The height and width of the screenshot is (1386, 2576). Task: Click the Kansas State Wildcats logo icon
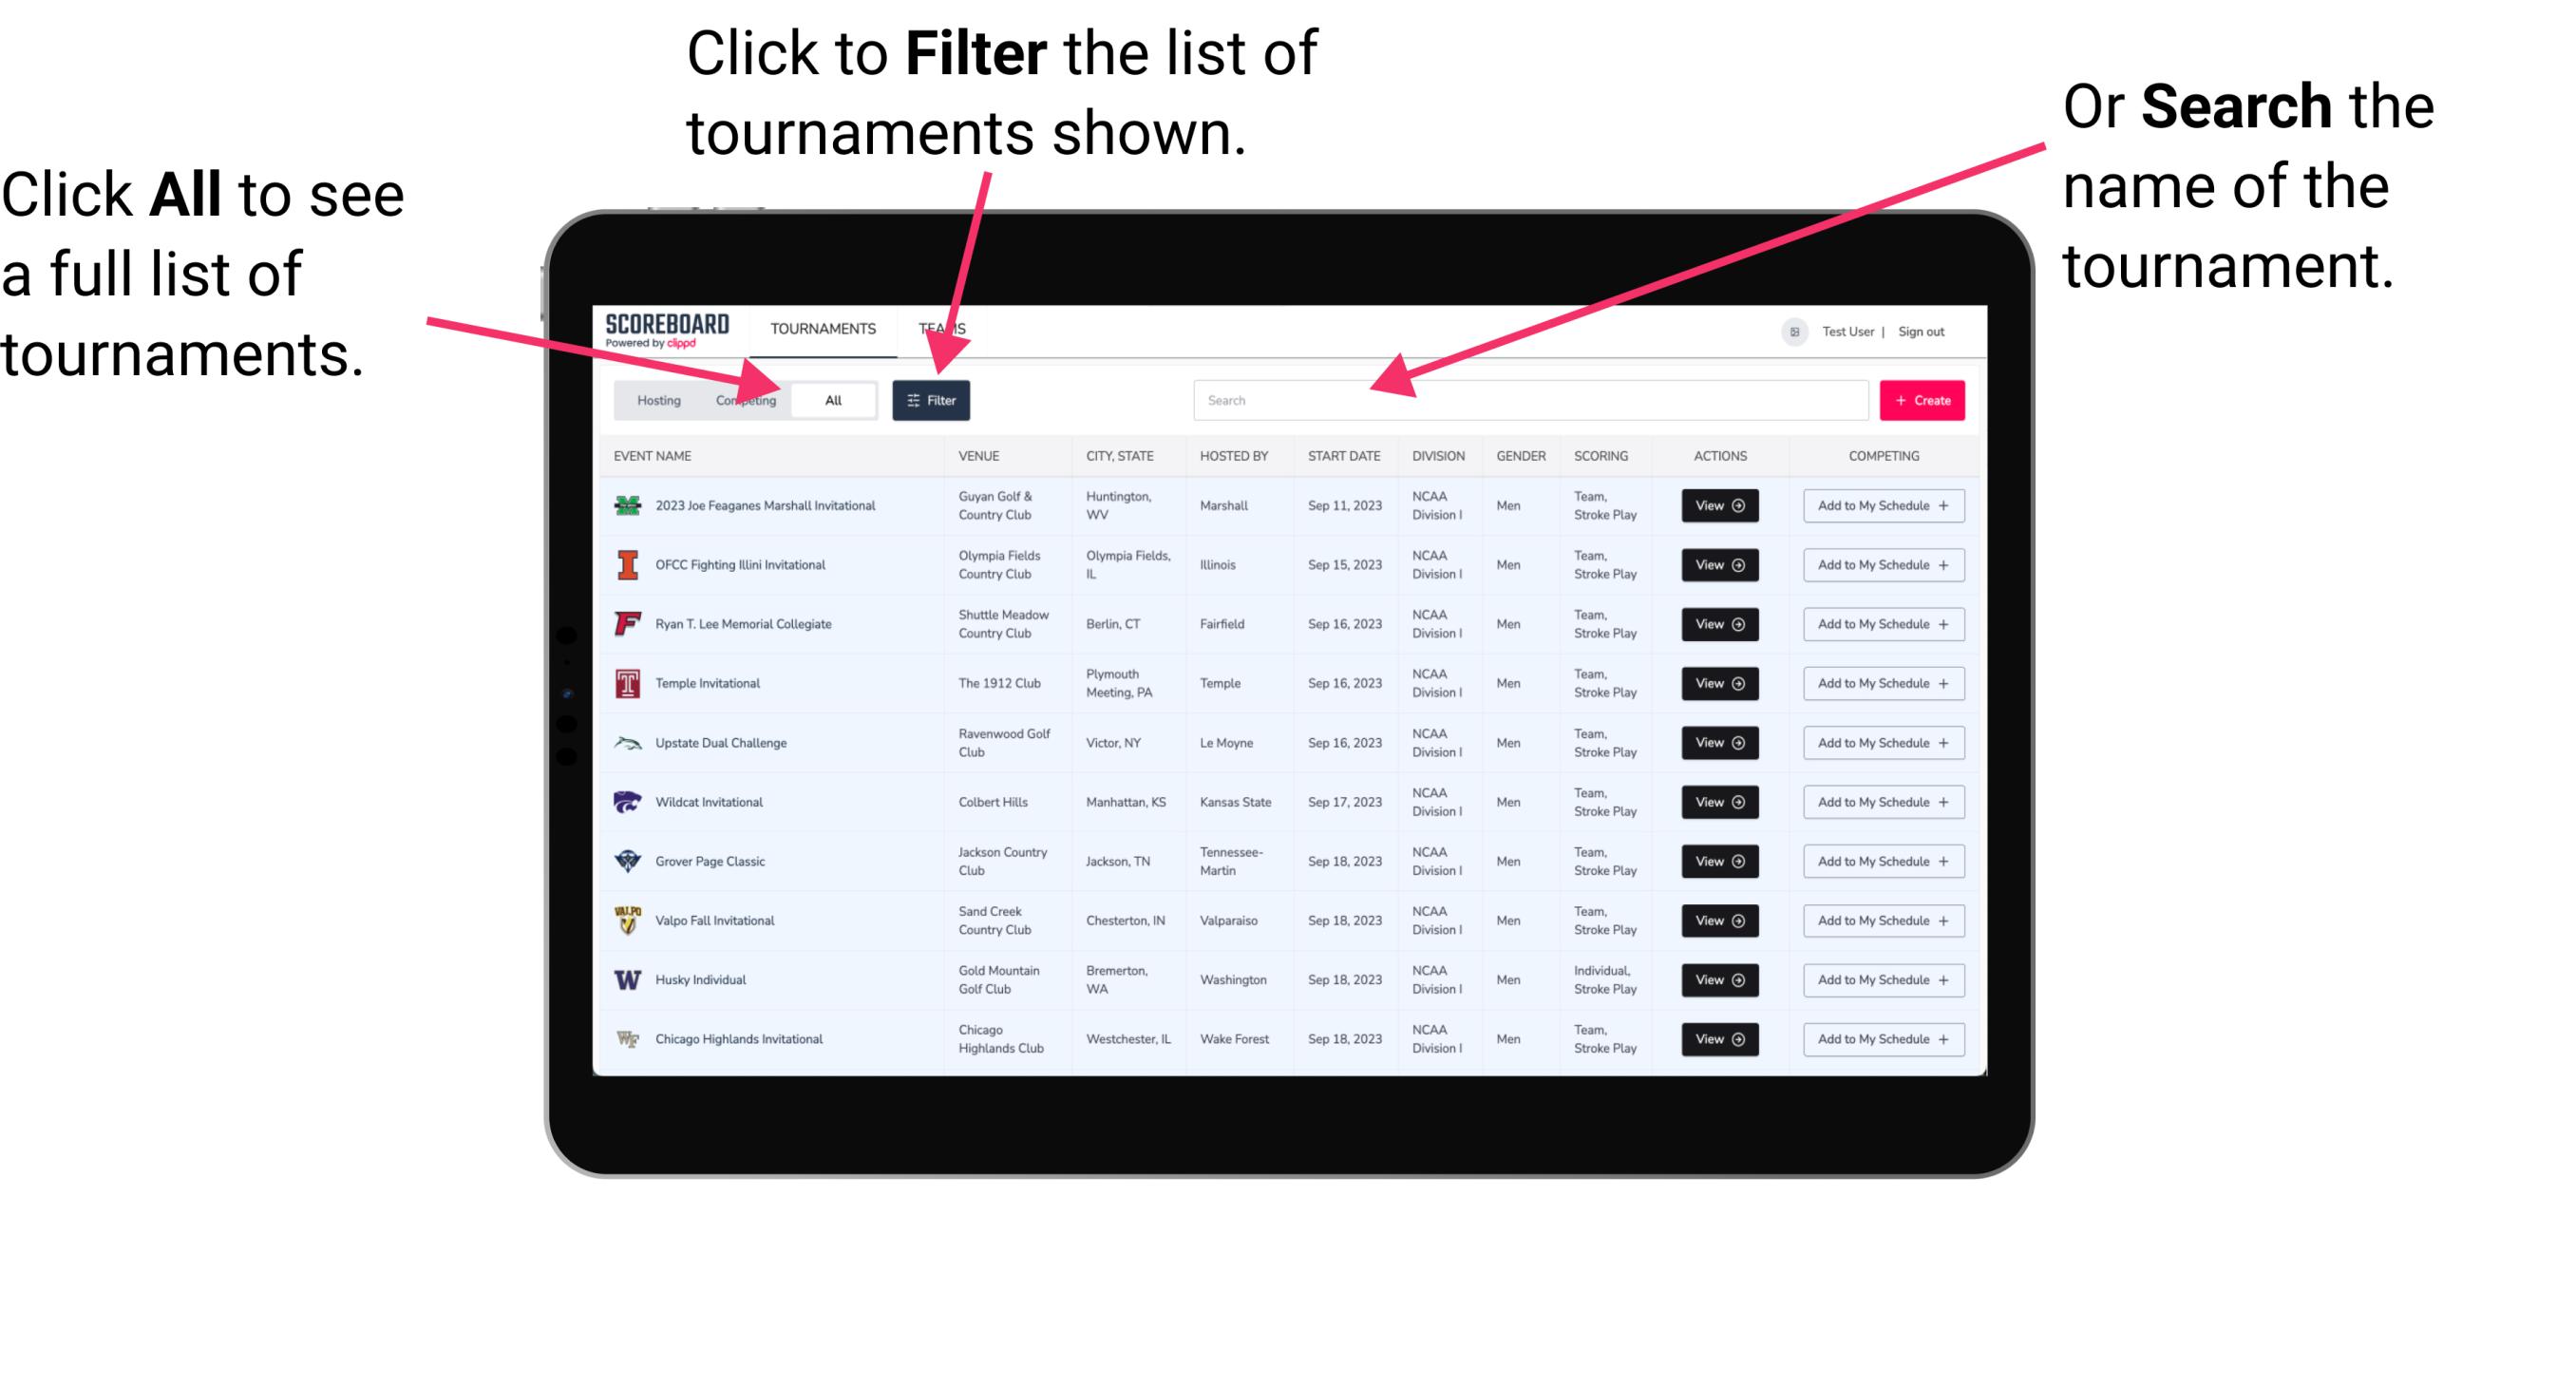632,802
